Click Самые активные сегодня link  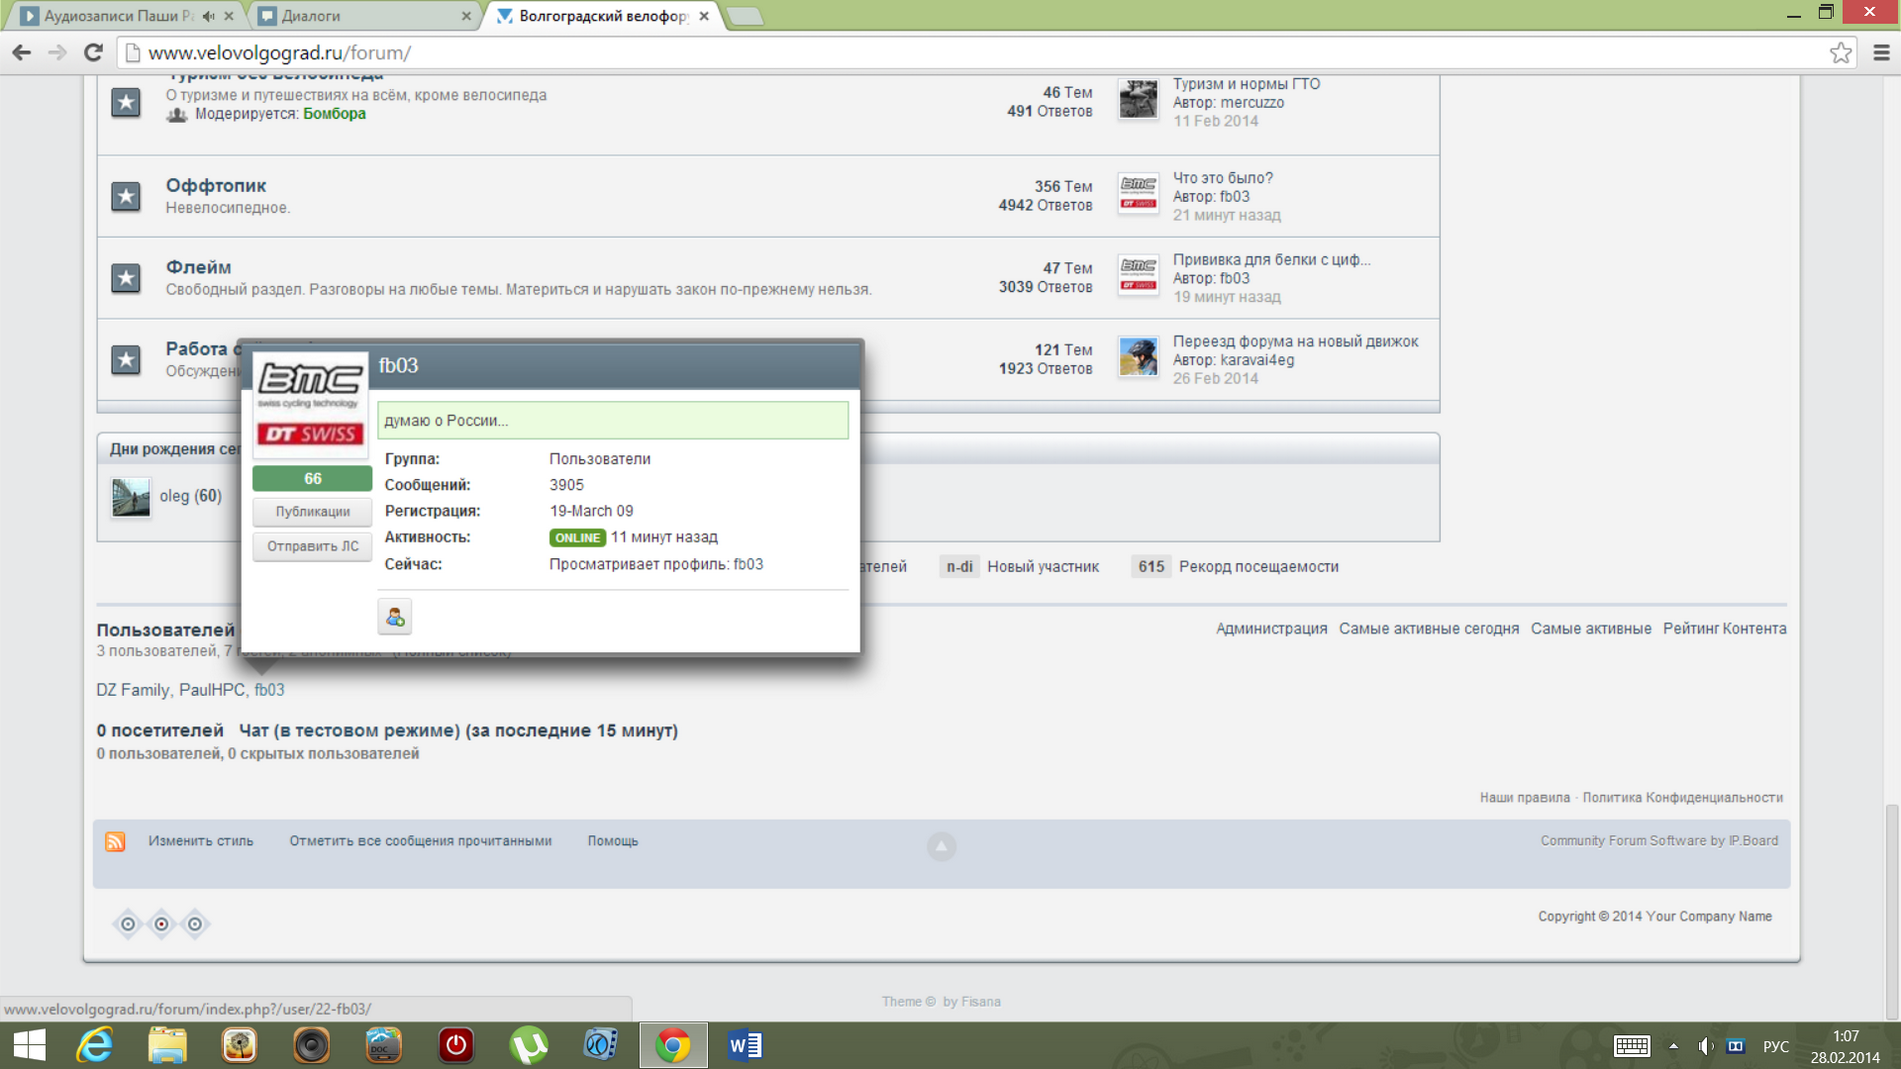[x=1428, y=629]
